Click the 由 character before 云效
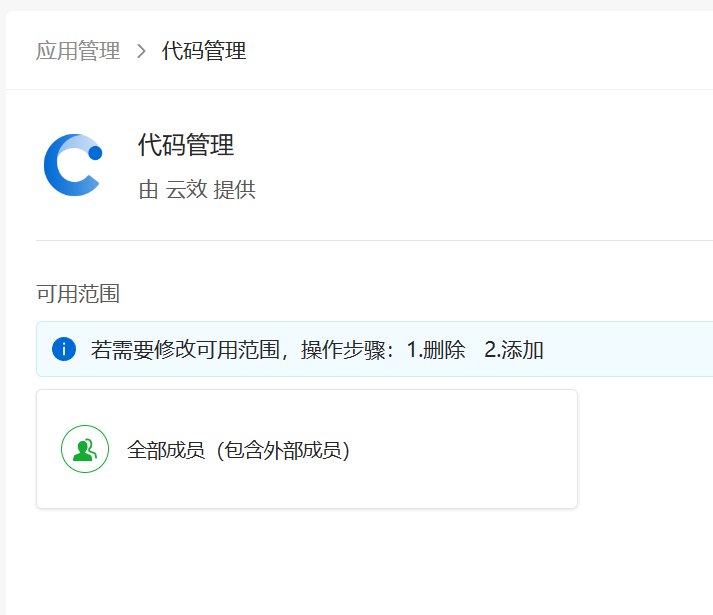This screenshot has width=713, height=615. click(x=149, y=189)
